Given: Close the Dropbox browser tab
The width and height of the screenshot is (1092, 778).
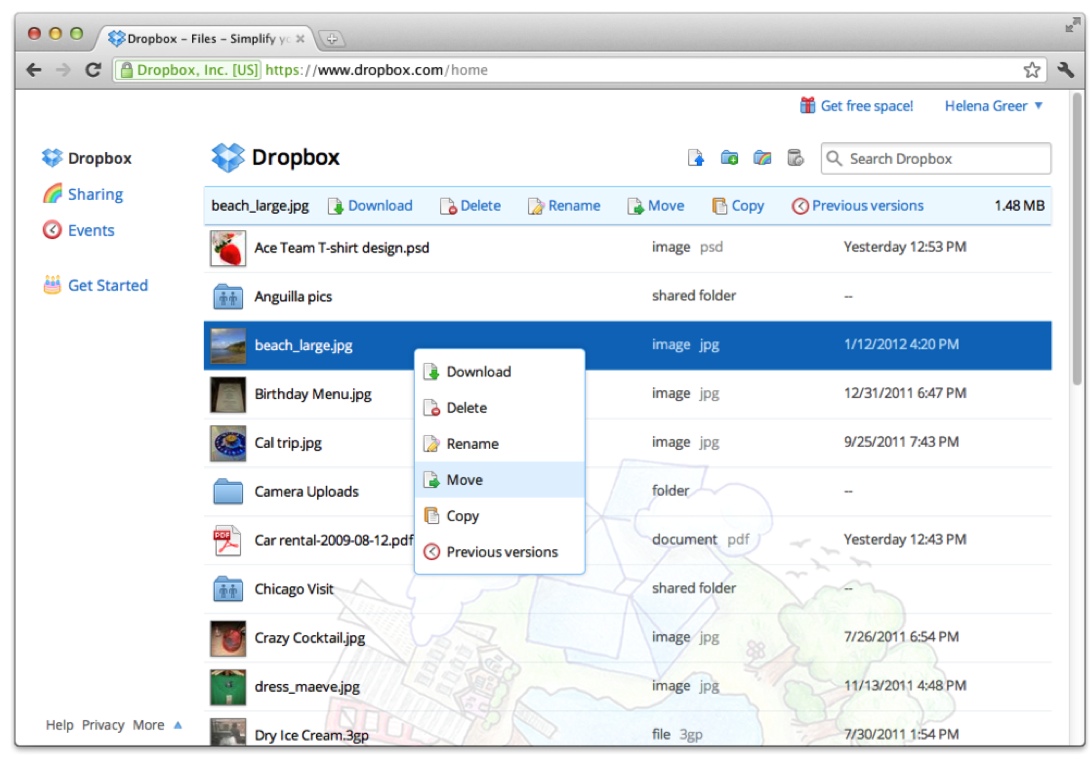Looking at the screenshot, I should (300, 39).
